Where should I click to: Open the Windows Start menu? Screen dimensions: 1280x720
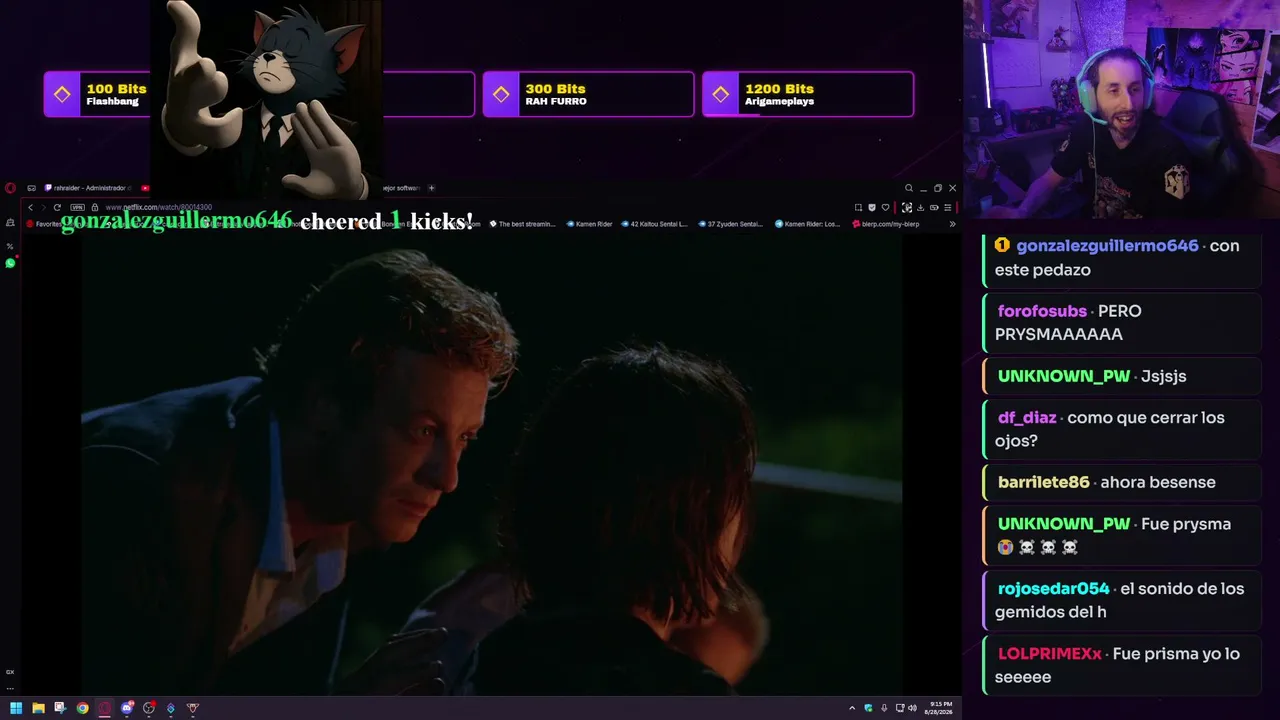coord(16,708)
